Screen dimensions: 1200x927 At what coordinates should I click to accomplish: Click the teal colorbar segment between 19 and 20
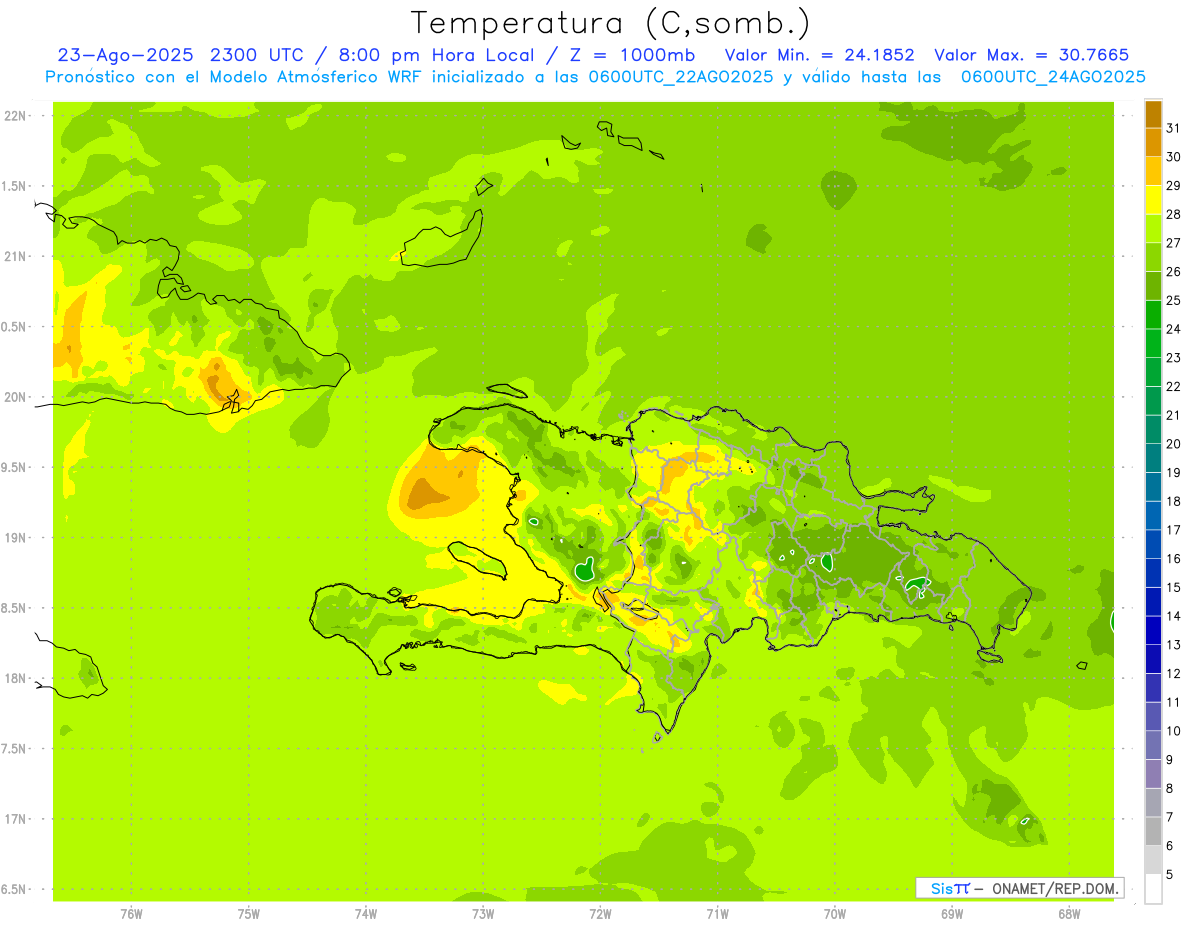coord(1153,458)
